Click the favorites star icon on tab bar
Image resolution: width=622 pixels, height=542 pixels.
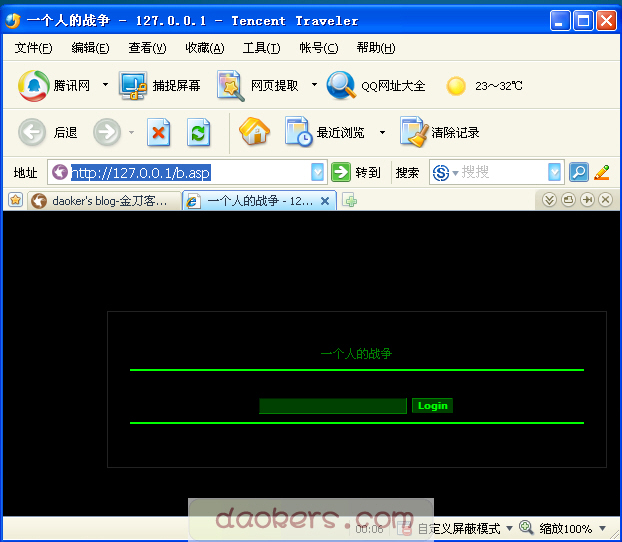pyautogui.click(x=15, y=200)
